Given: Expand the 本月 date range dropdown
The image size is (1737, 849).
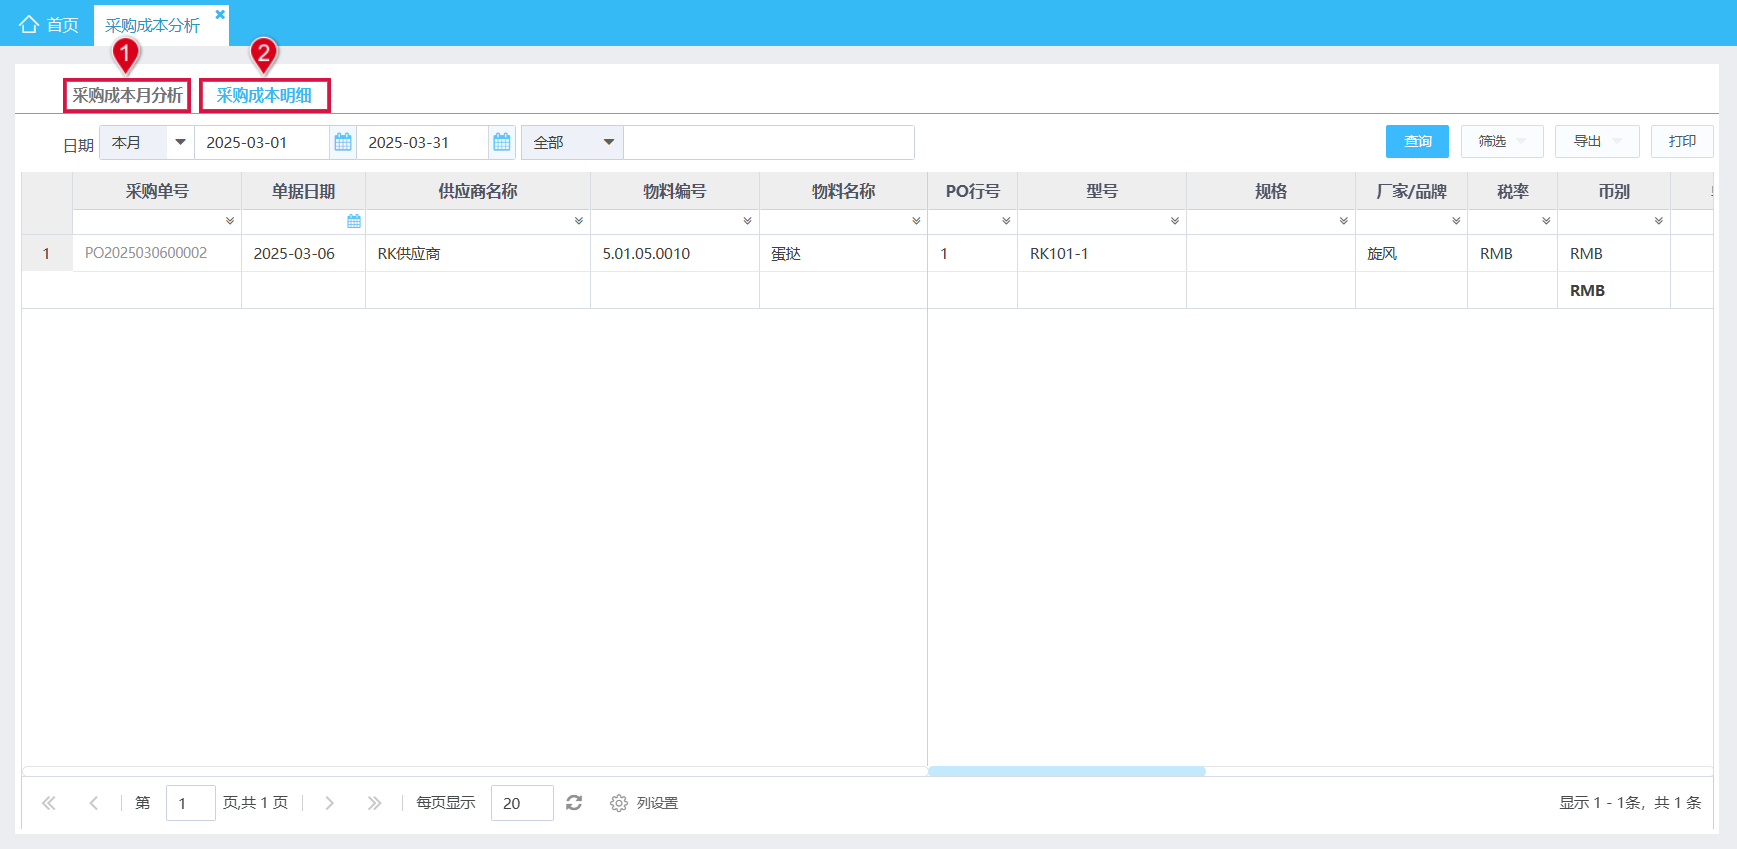Looking at the screenshot, I should coord(180,142).
